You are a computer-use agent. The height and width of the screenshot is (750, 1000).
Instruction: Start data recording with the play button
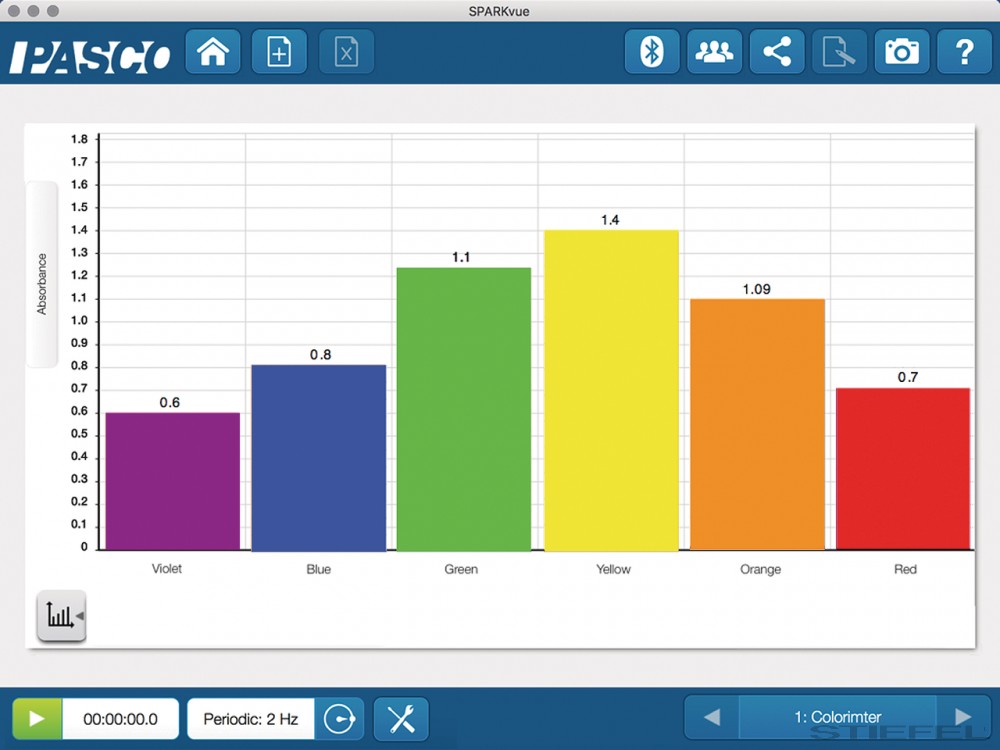point(37,718)
